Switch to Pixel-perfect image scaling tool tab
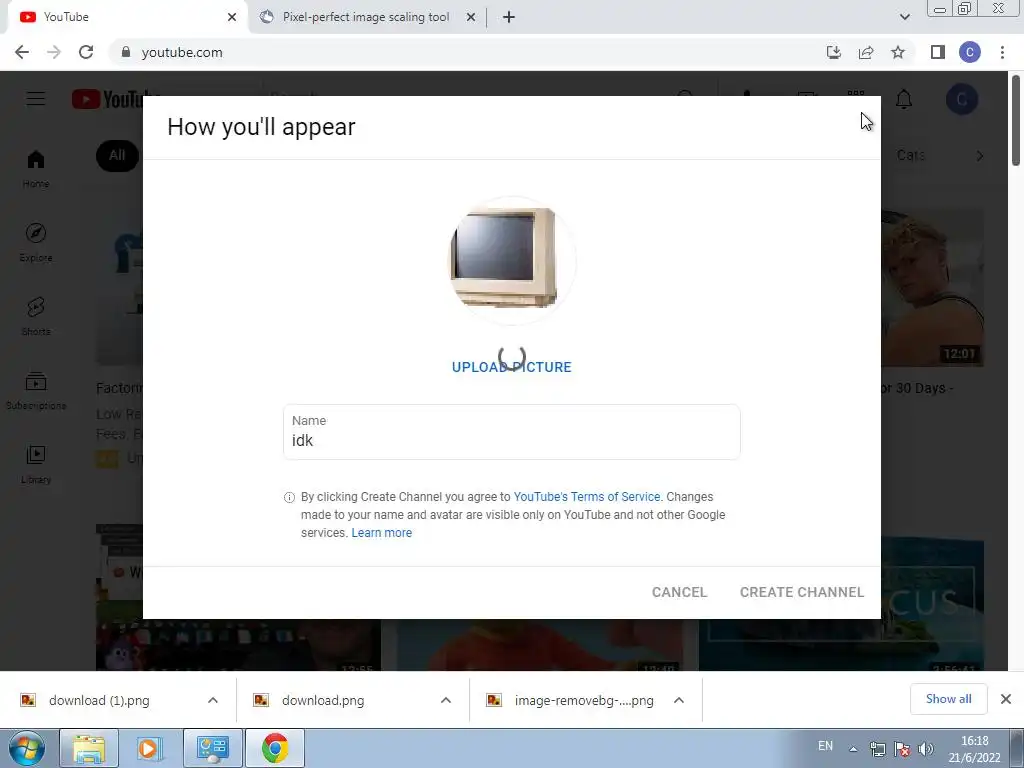The width and height of the screenshot is (1024, 768). 367,17
